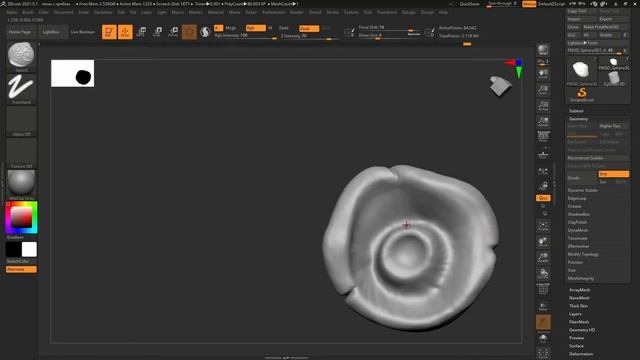The width and height of the screenshot is (640, 360).
Task: Toggle the Qxyz rotation button
Action: pyautogui.click(x=543, y=198)
